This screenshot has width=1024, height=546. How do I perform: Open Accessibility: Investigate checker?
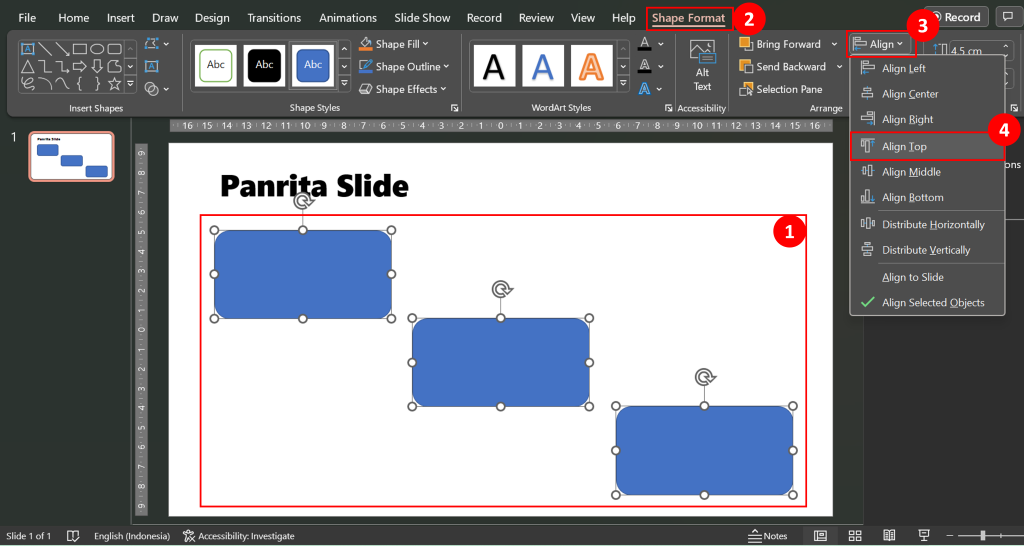click(x=238, y=536)
